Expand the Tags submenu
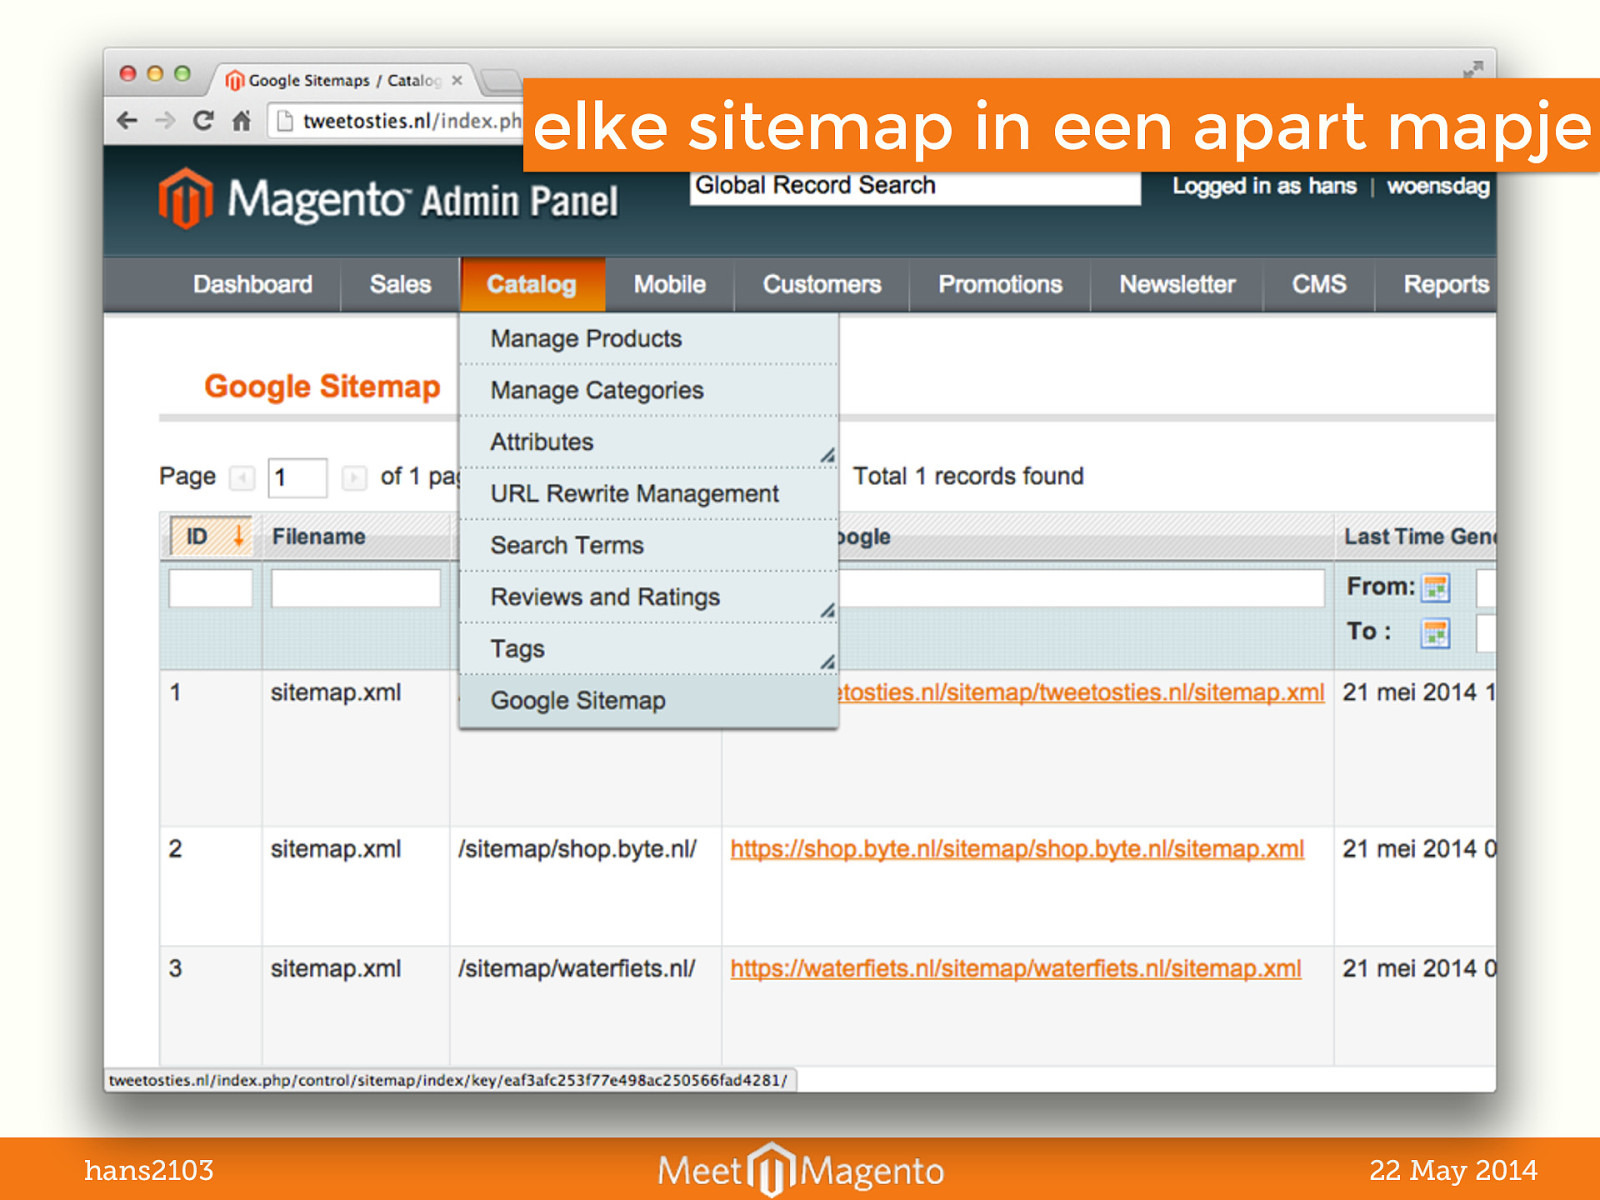Image resolution: width=1600 pixels, height=1200 pixels. (x=648, y=649)
